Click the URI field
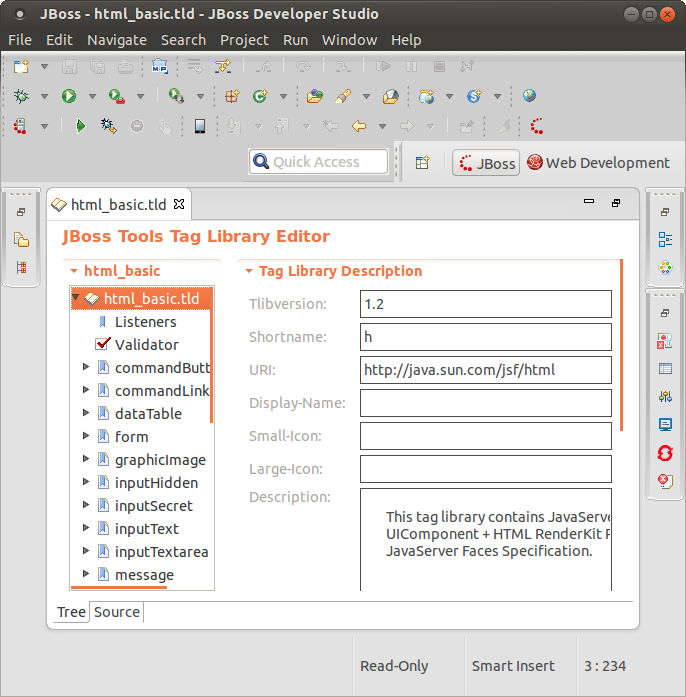Screen dimensions: 686x697 [485, 370]
